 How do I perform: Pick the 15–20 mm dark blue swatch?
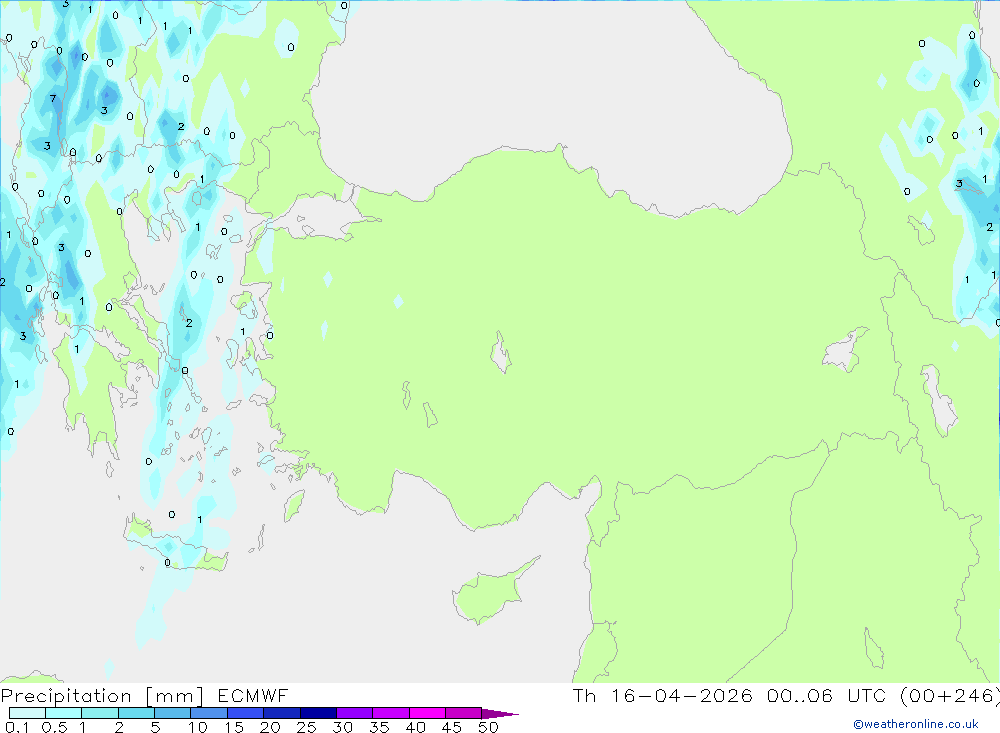[245, 713]
